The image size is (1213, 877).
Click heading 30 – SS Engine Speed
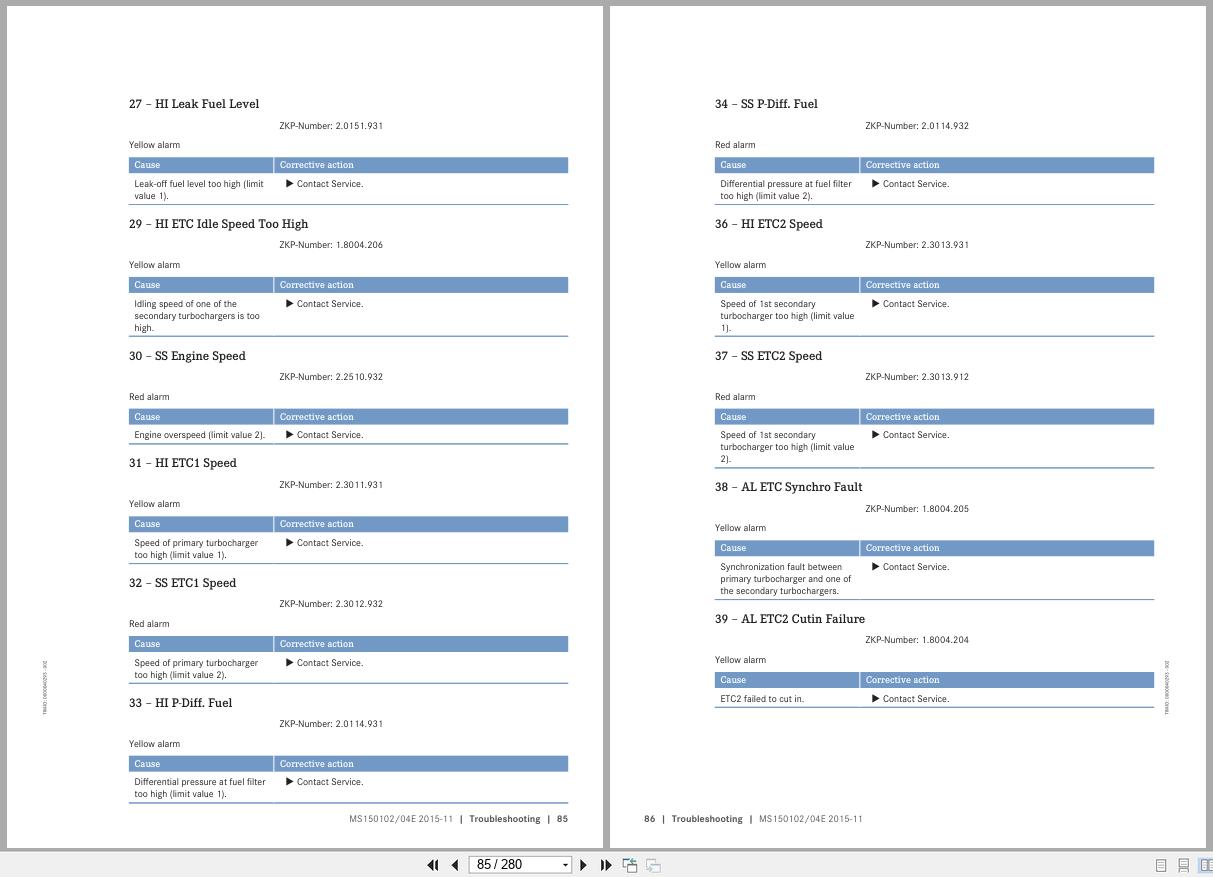(187, 356)
